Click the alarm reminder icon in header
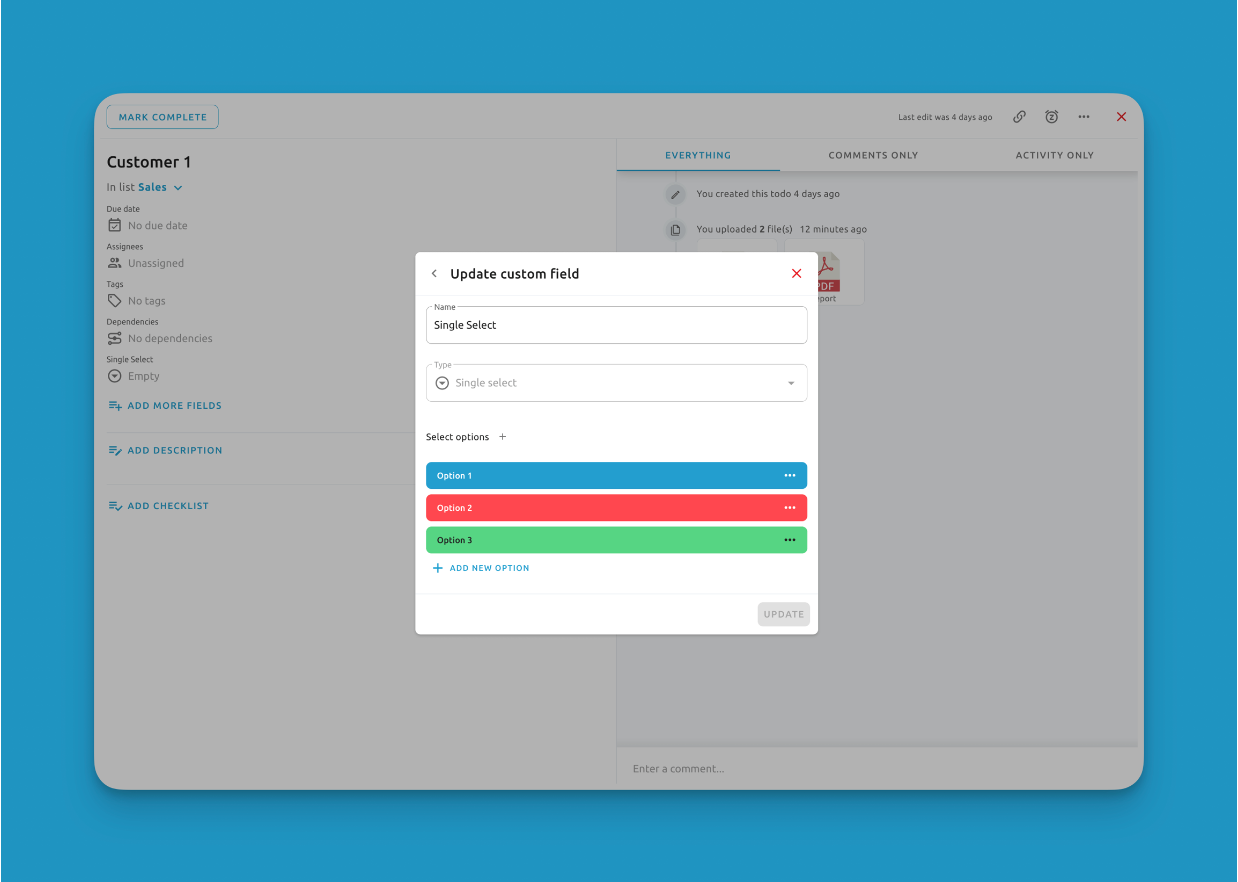This screenshot has width=1238, height=882. point(1051,117)
